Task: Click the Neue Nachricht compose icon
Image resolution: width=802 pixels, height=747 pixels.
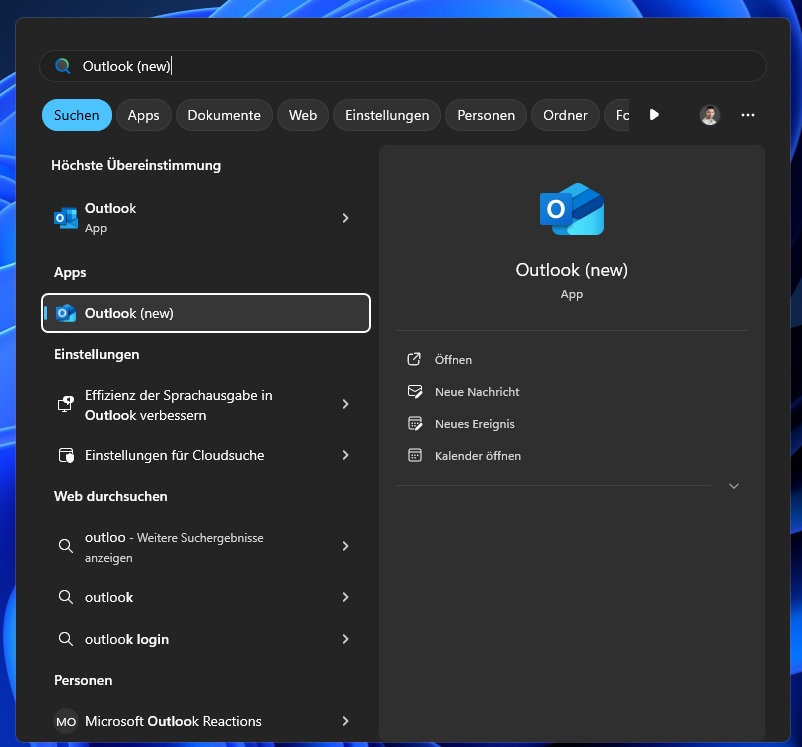Action: click(415, 392)
